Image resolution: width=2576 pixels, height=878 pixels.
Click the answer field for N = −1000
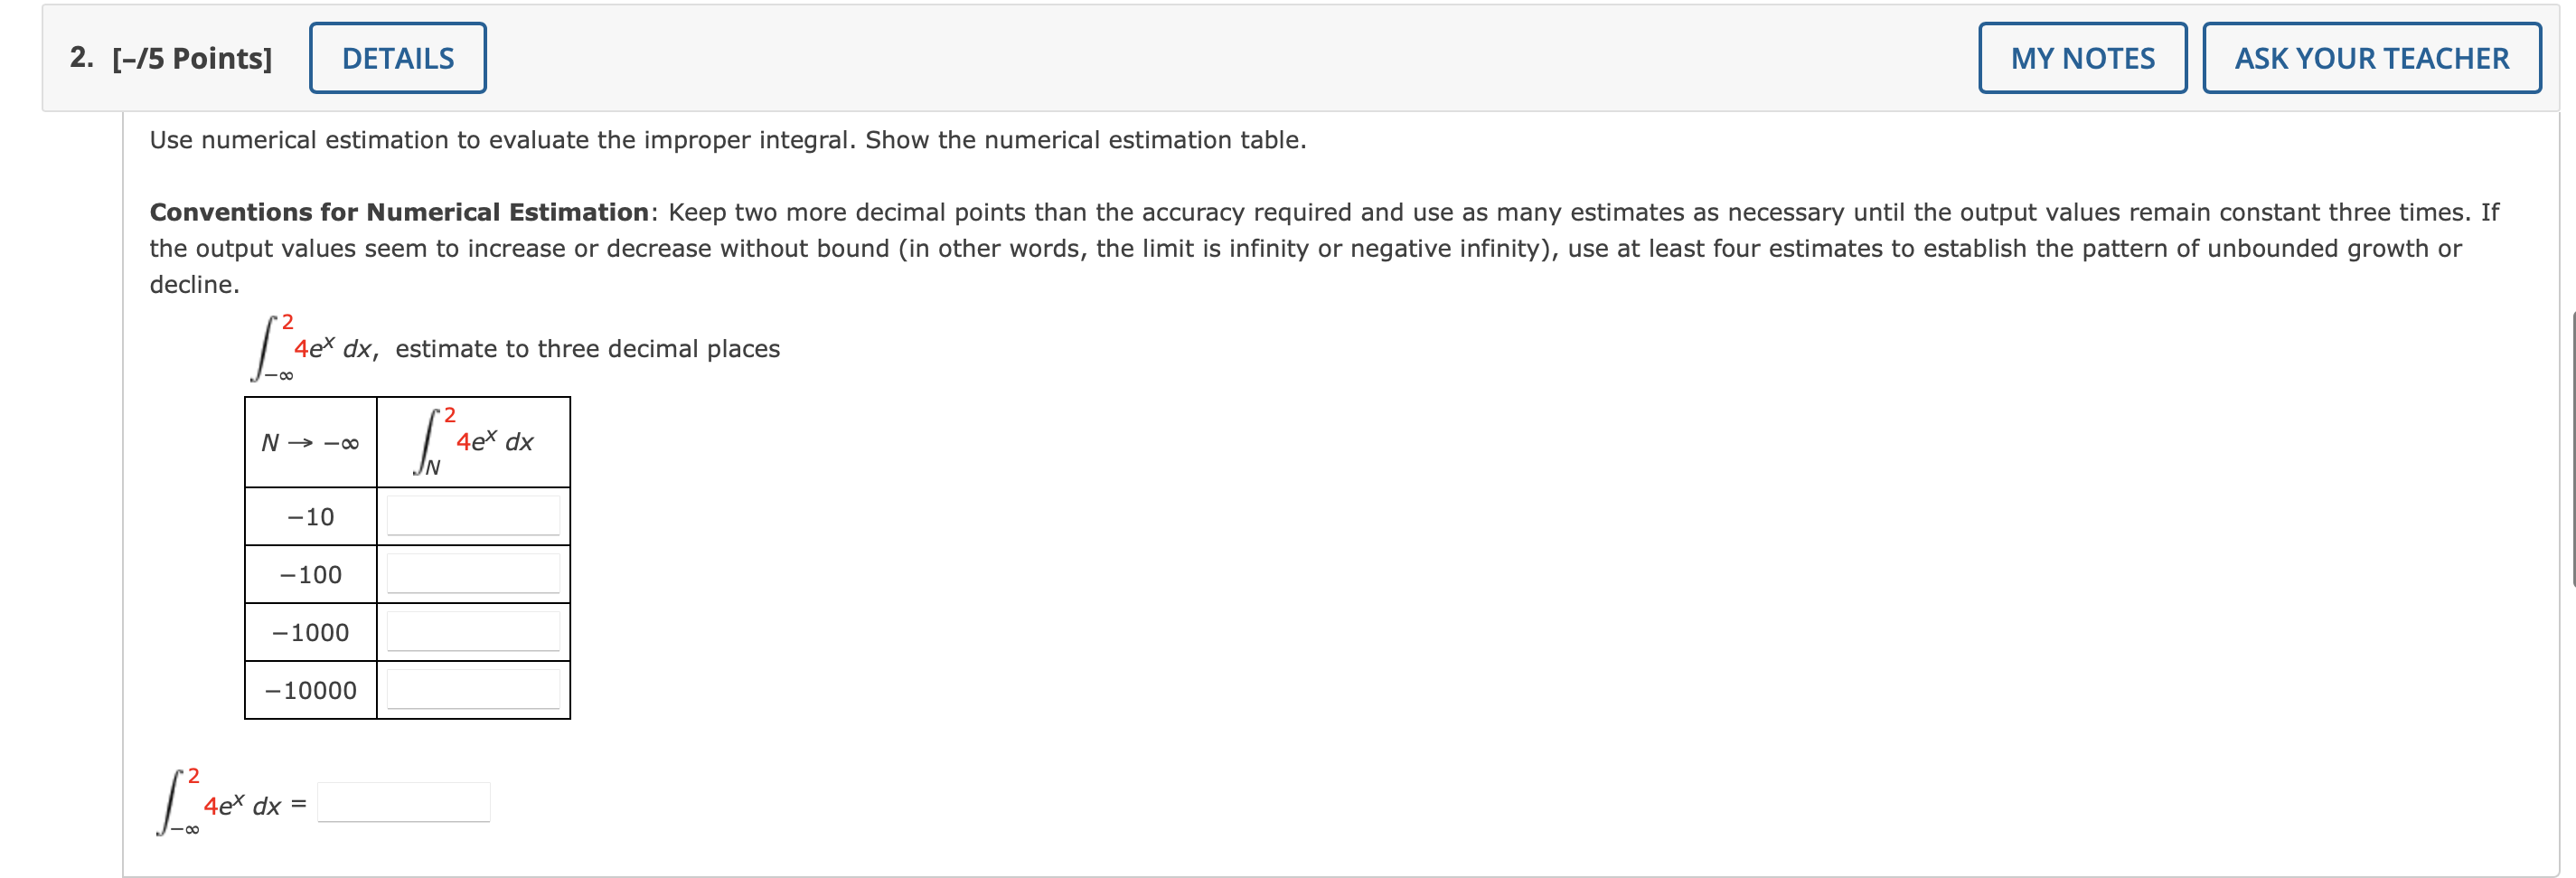pyautogui.click(x=473, y=631)
